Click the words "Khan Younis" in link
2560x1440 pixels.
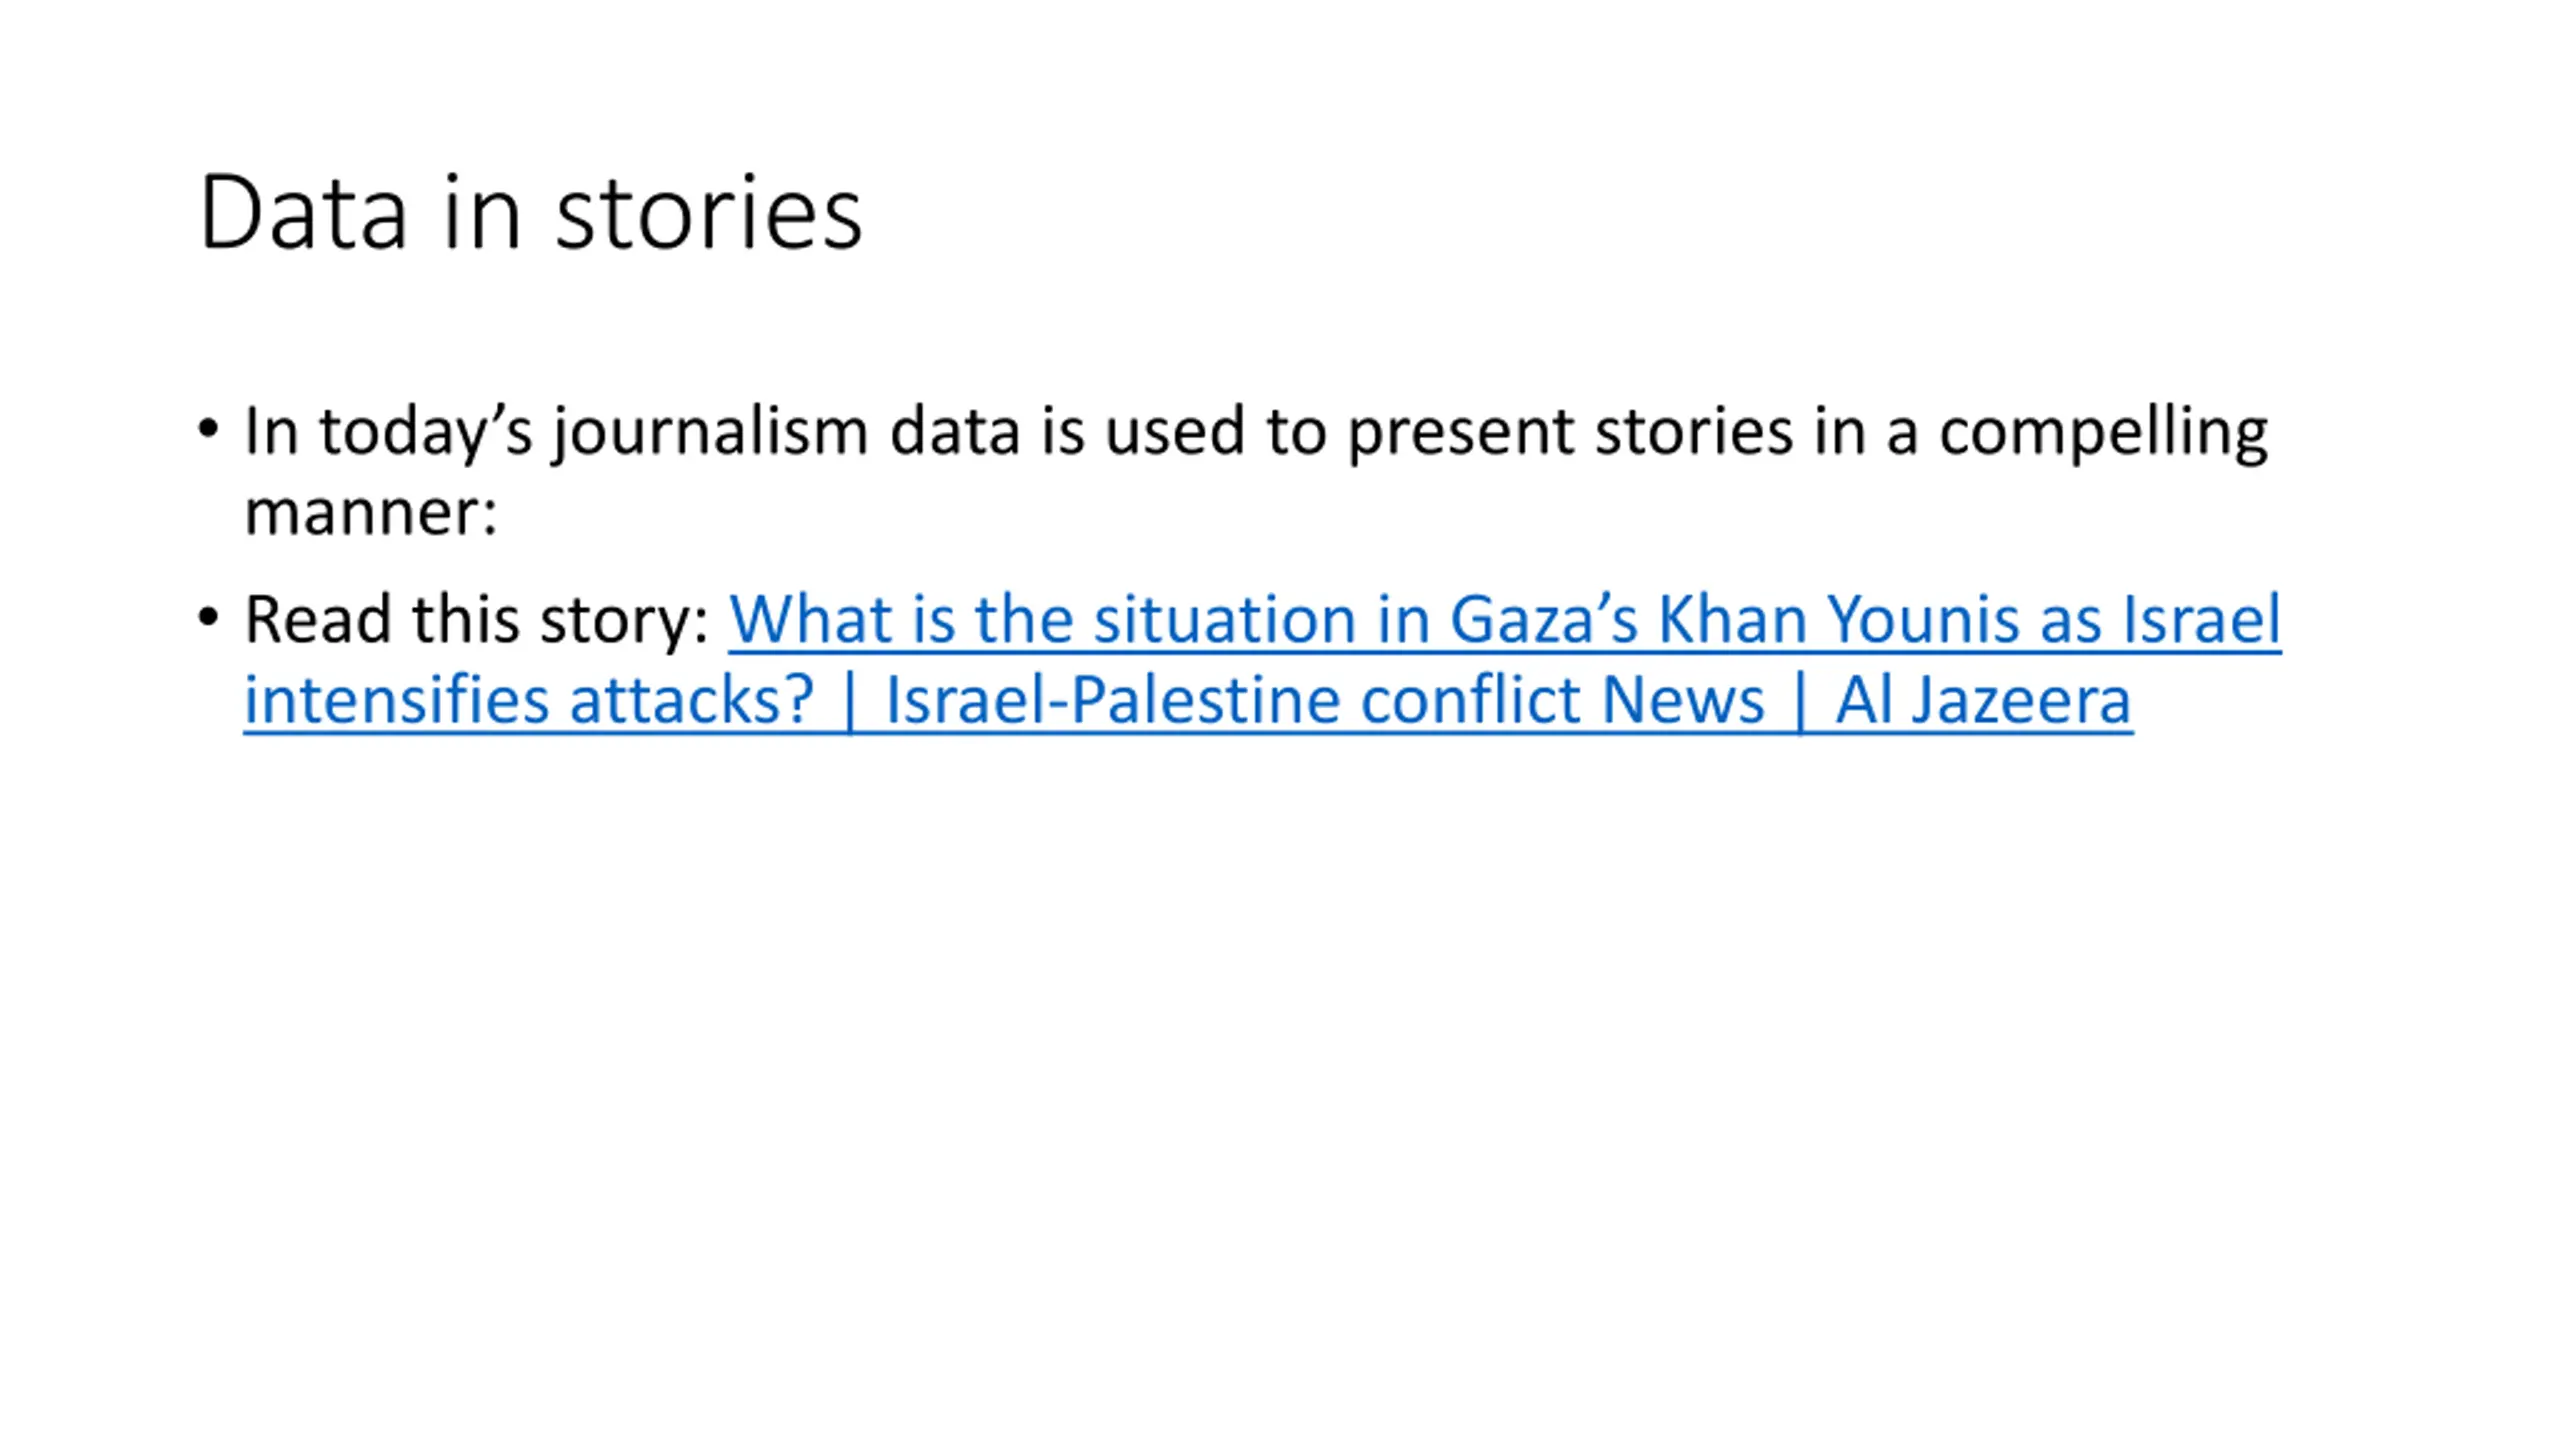1838,620
